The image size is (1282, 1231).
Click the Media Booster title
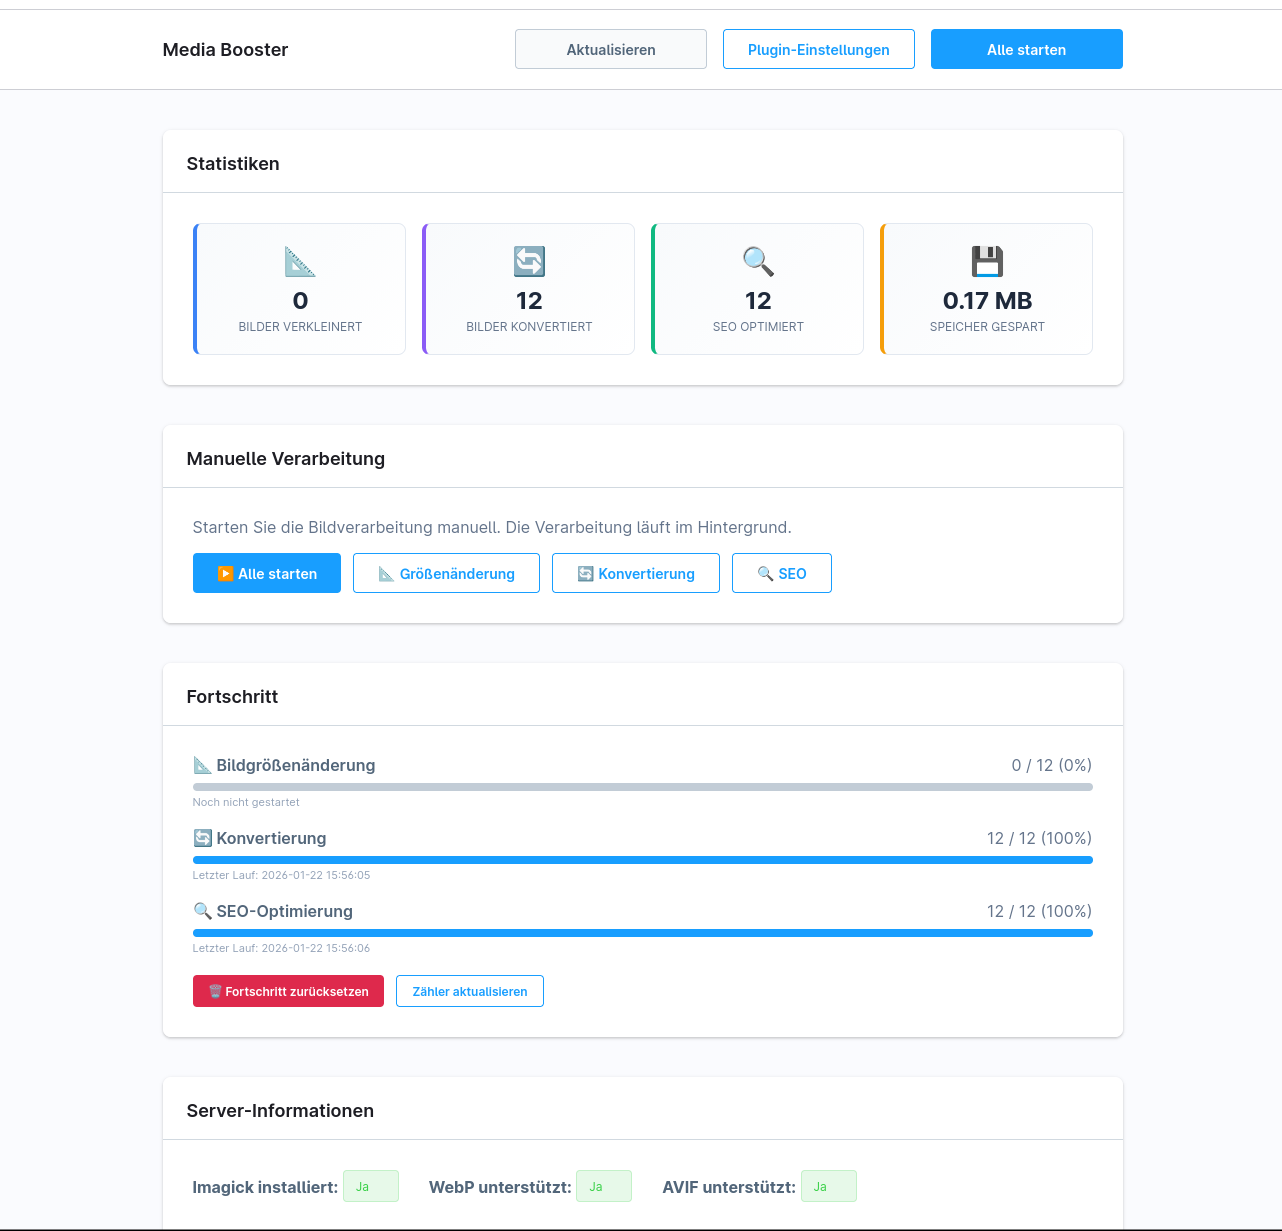point(225,50)
